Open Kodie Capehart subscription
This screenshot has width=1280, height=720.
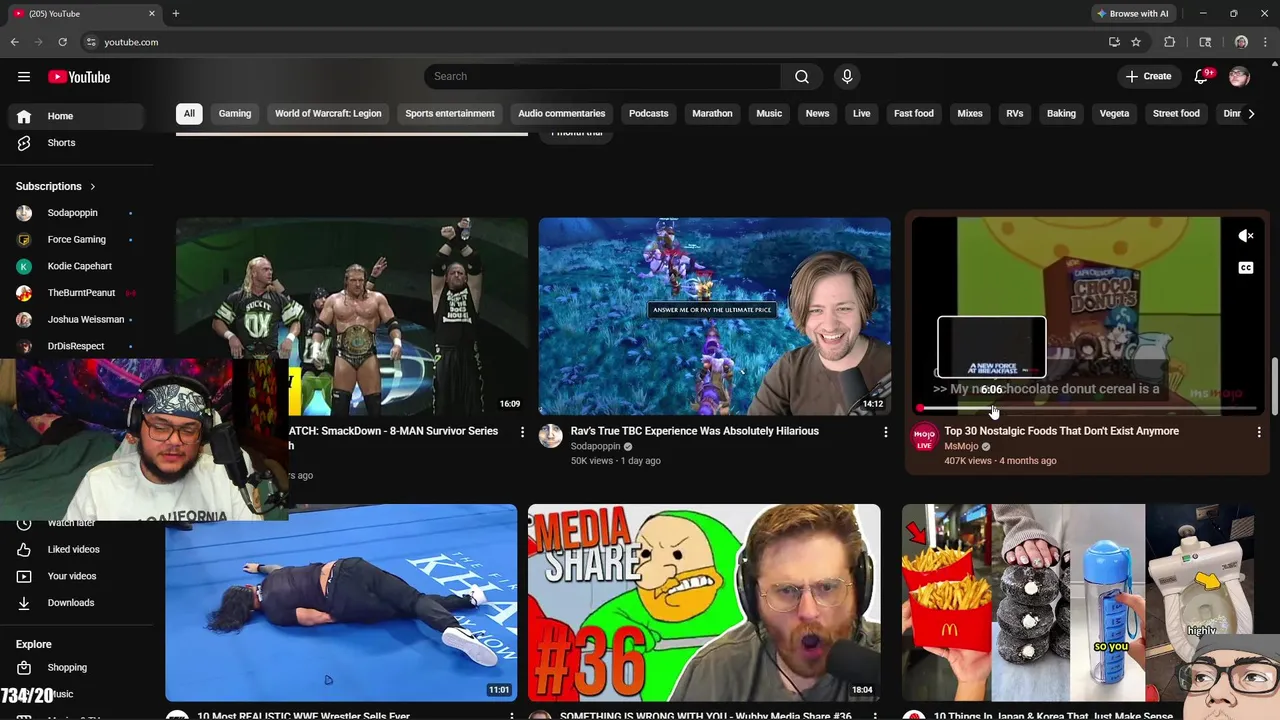77,266
